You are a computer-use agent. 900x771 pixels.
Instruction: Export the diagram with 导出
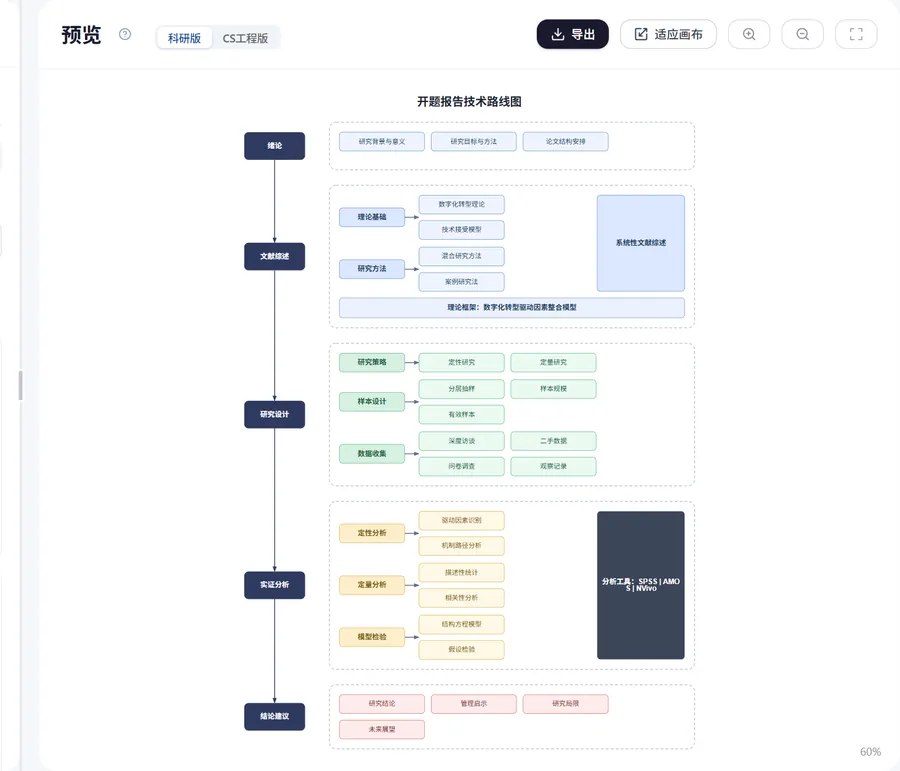[x=572, y=34]
